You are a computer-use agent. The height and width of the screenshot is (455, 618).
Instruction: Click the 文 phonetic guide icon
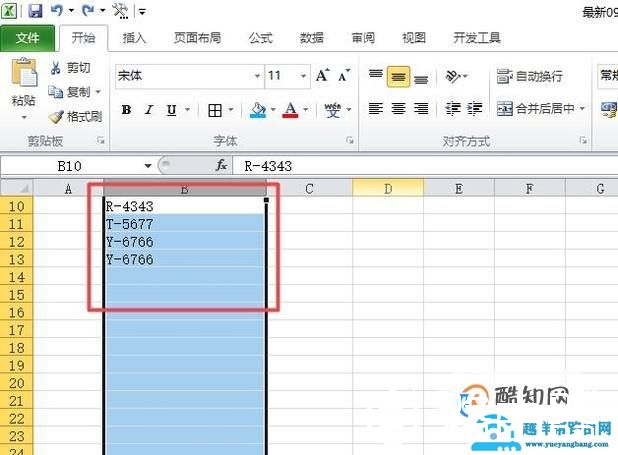(x=333, y=110)
